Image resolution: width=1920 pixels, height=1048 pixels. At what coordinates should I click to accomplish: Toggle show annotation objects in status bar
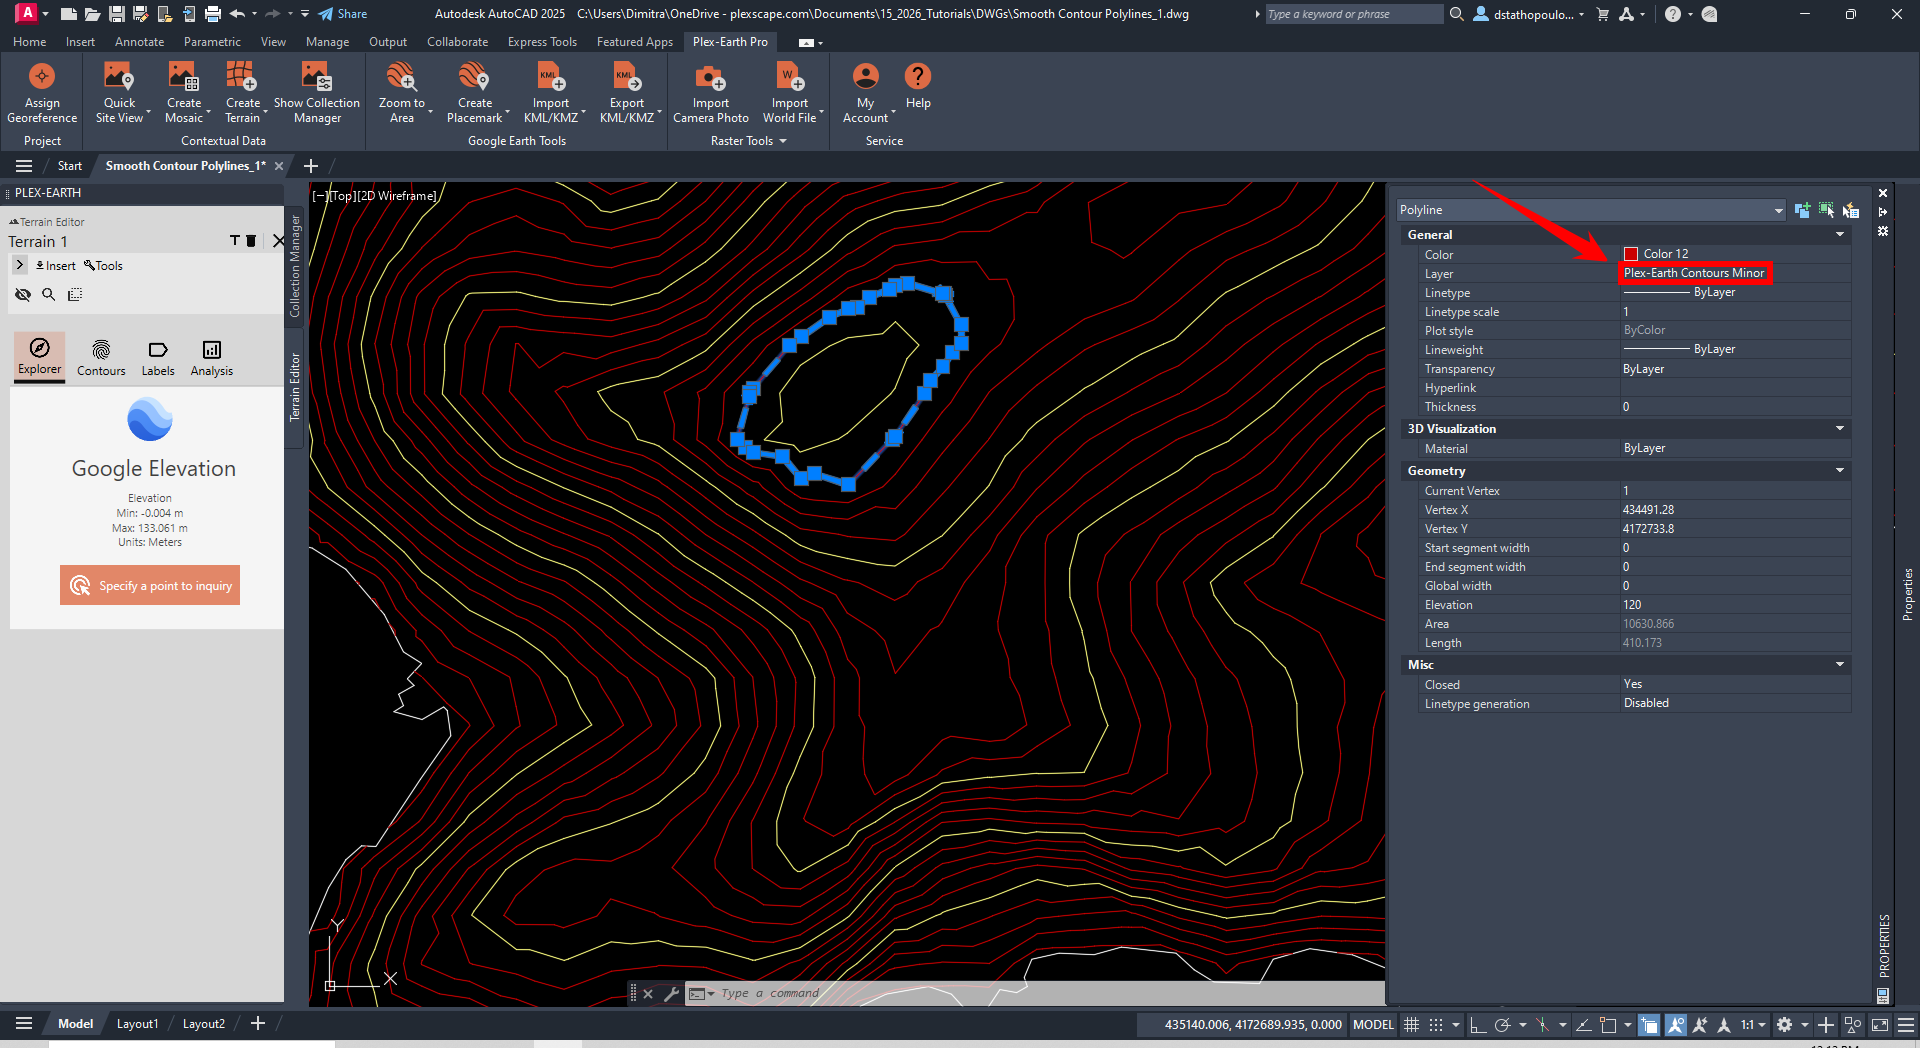pyautogui.click(x=1676, y=1024)
